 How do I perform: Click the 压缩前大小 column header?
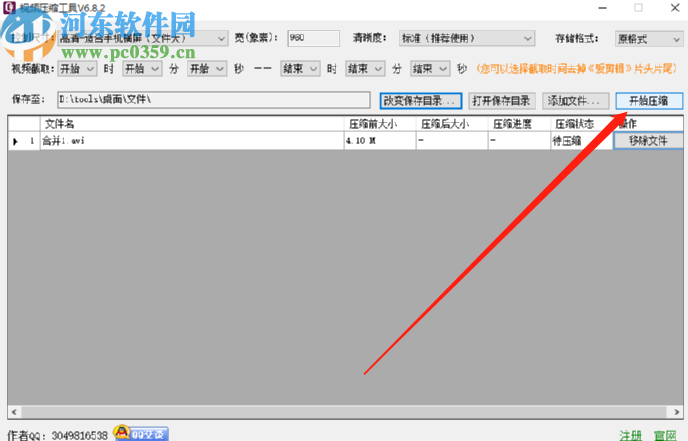pos(380,124)
